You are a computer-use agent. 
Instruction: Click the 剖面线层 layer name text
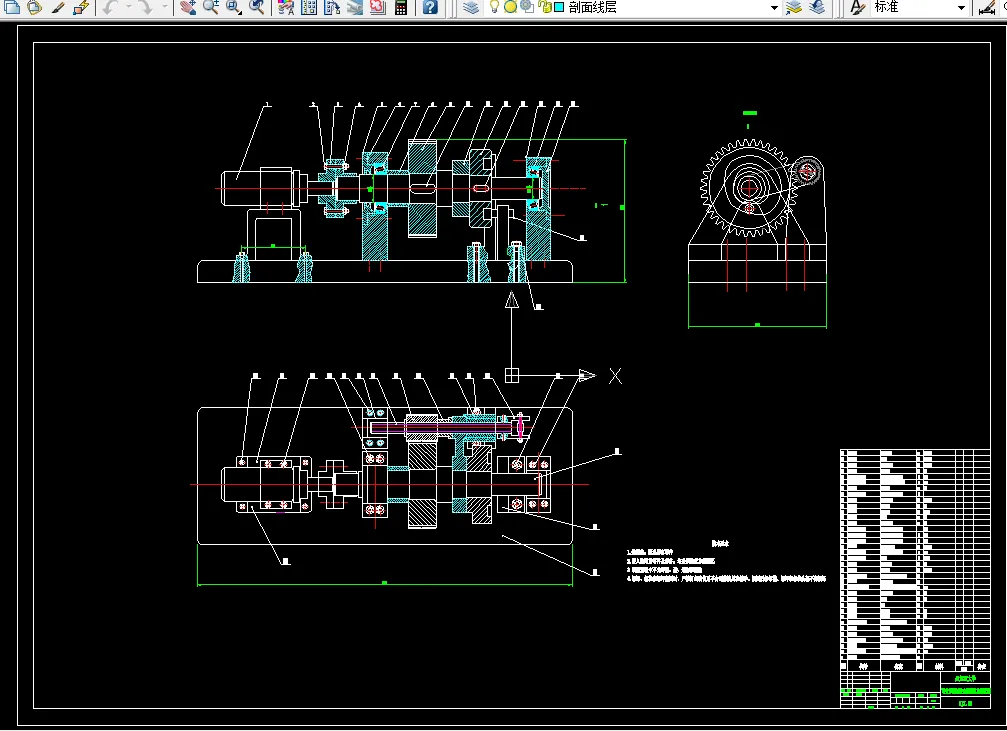point(592,7)
